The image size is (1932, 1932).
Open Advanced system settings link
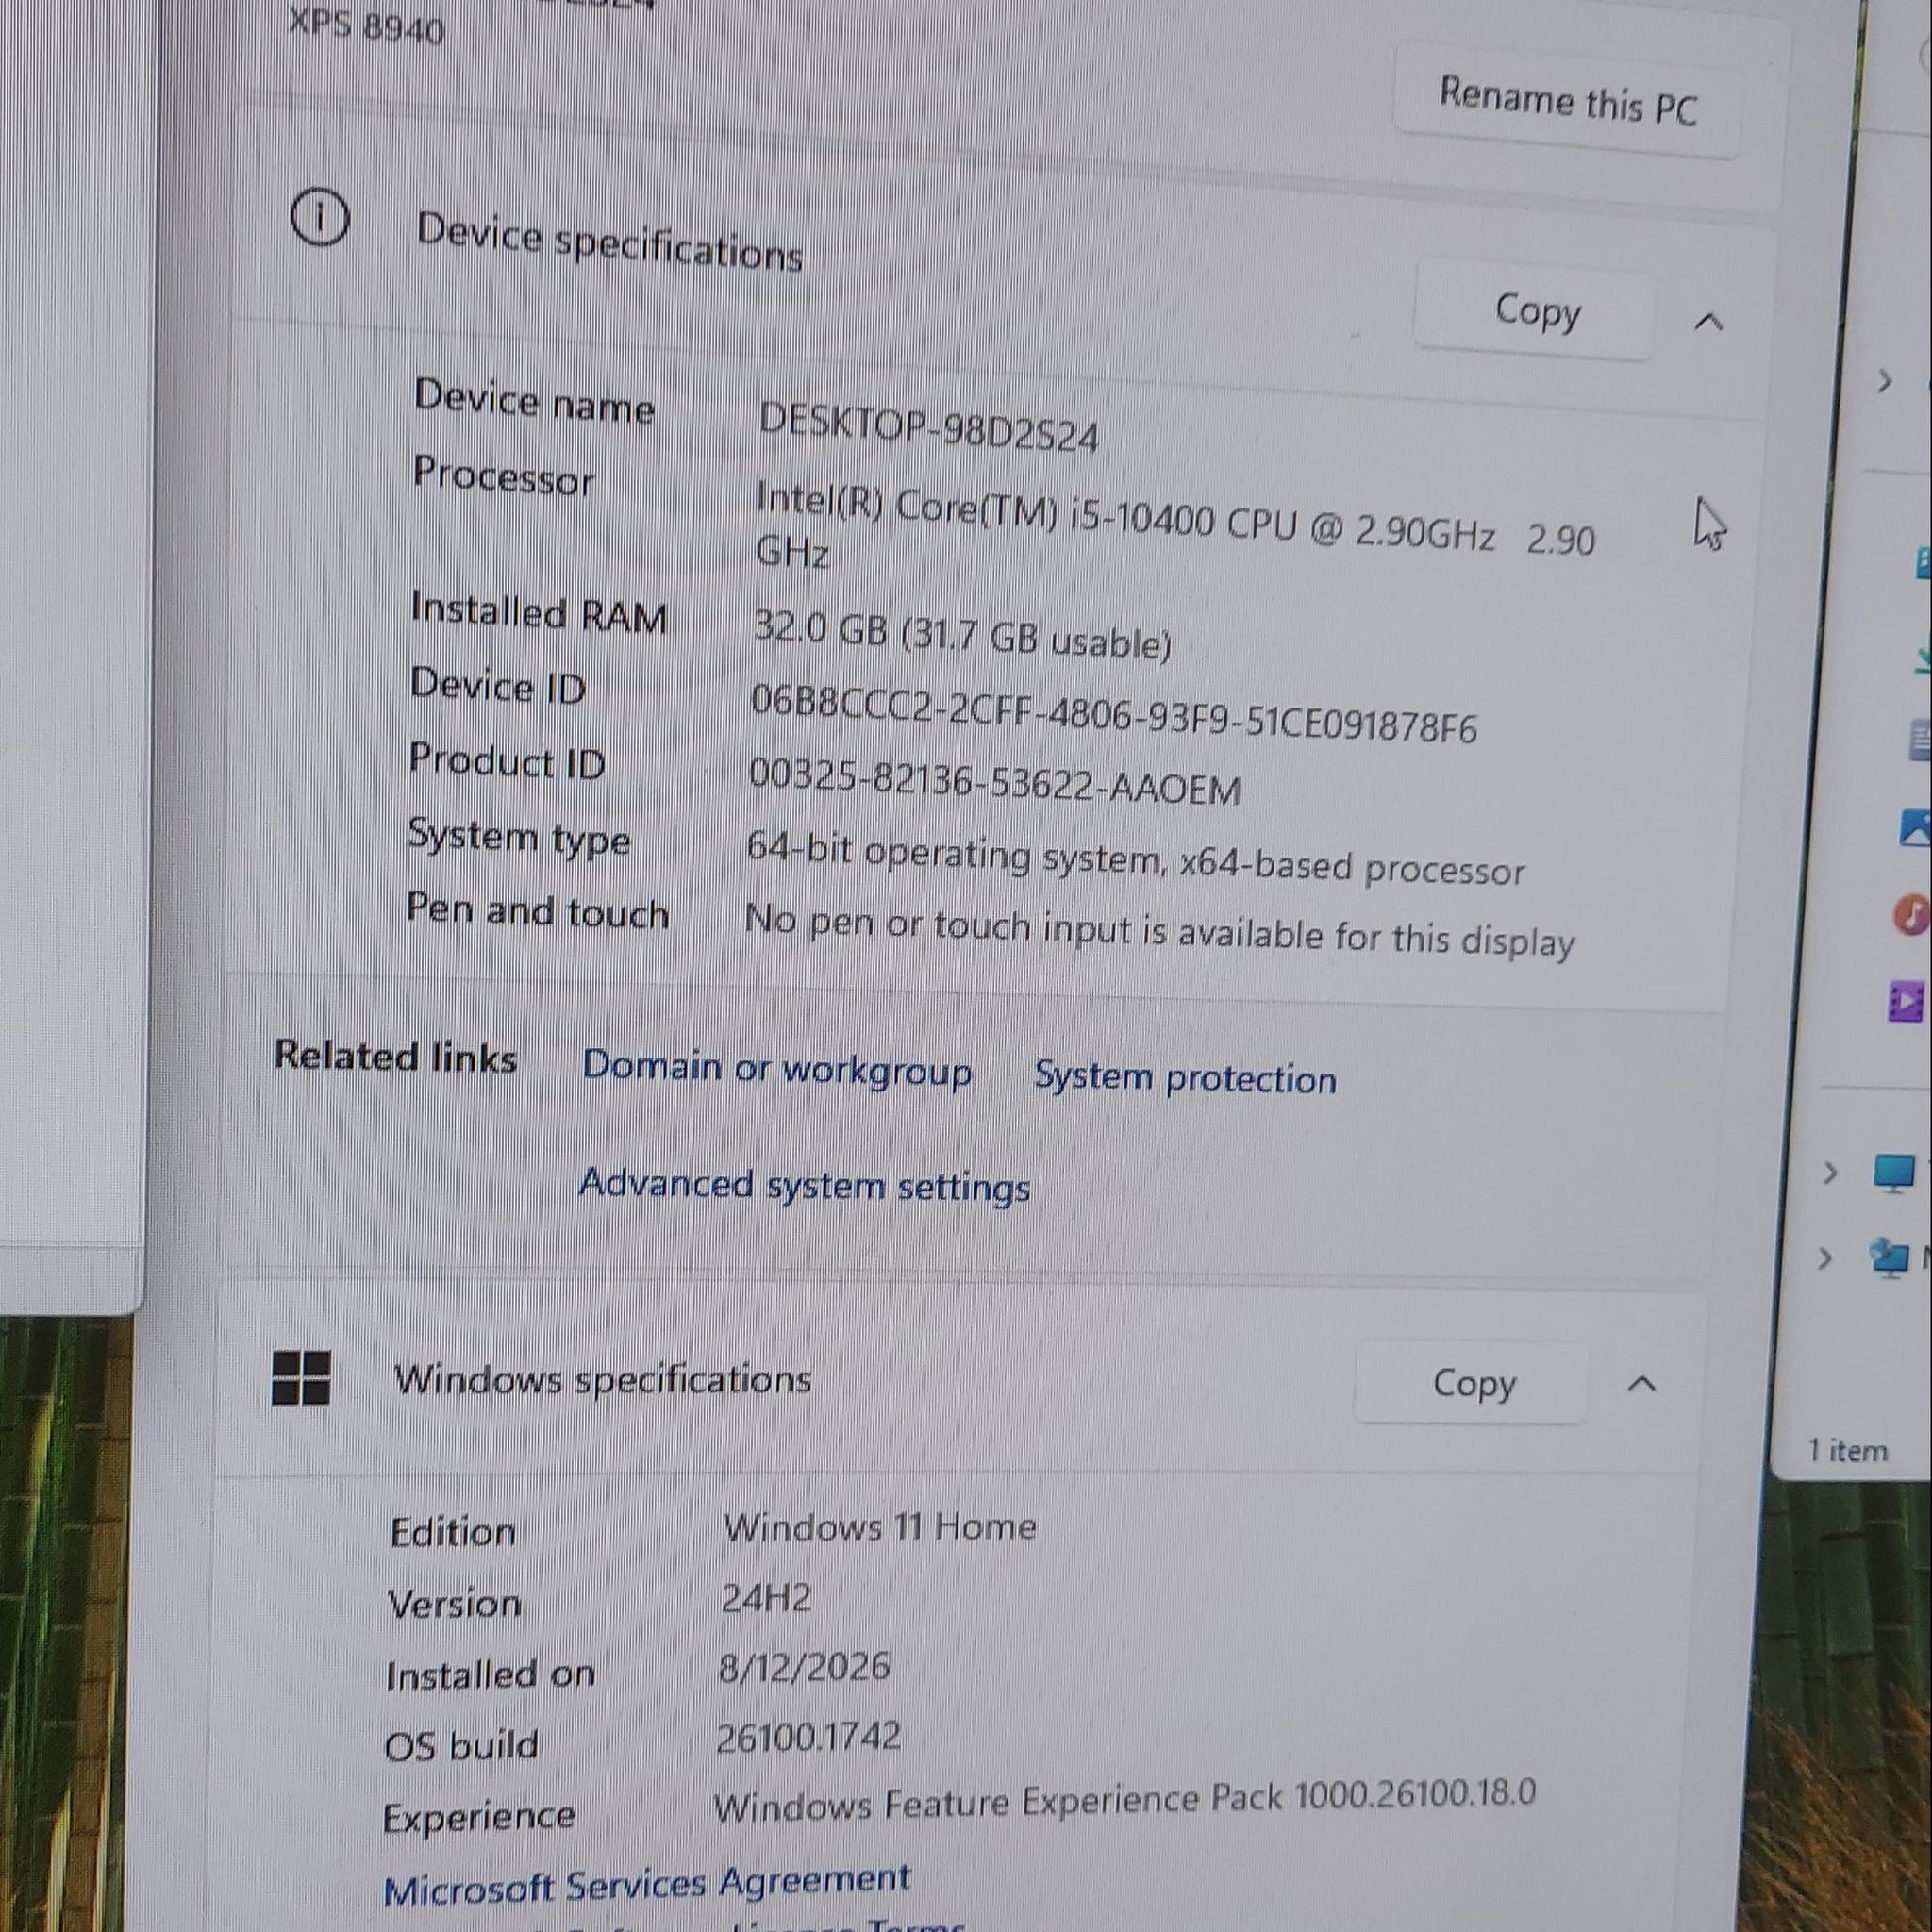point(804,1185)
